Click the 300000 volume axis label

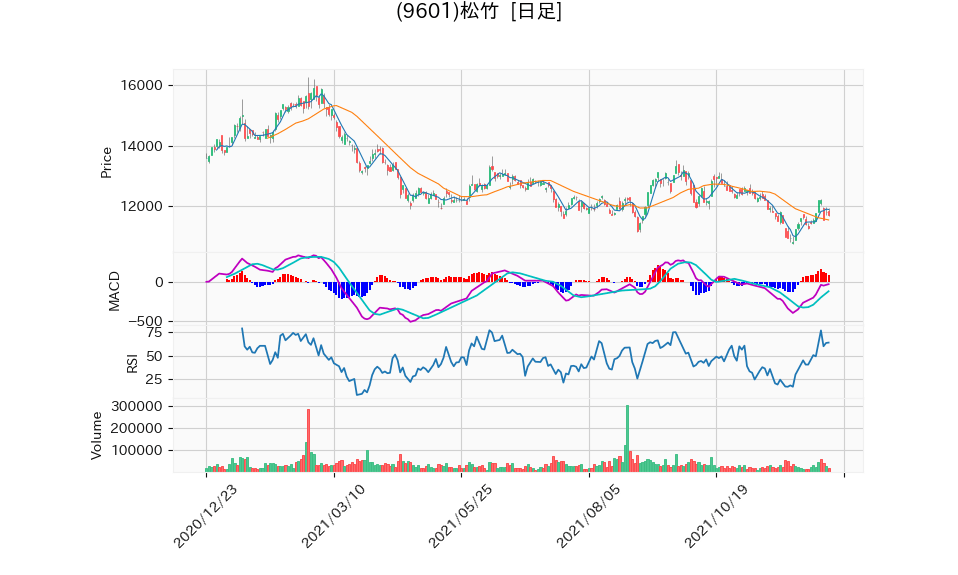point(137,406)
